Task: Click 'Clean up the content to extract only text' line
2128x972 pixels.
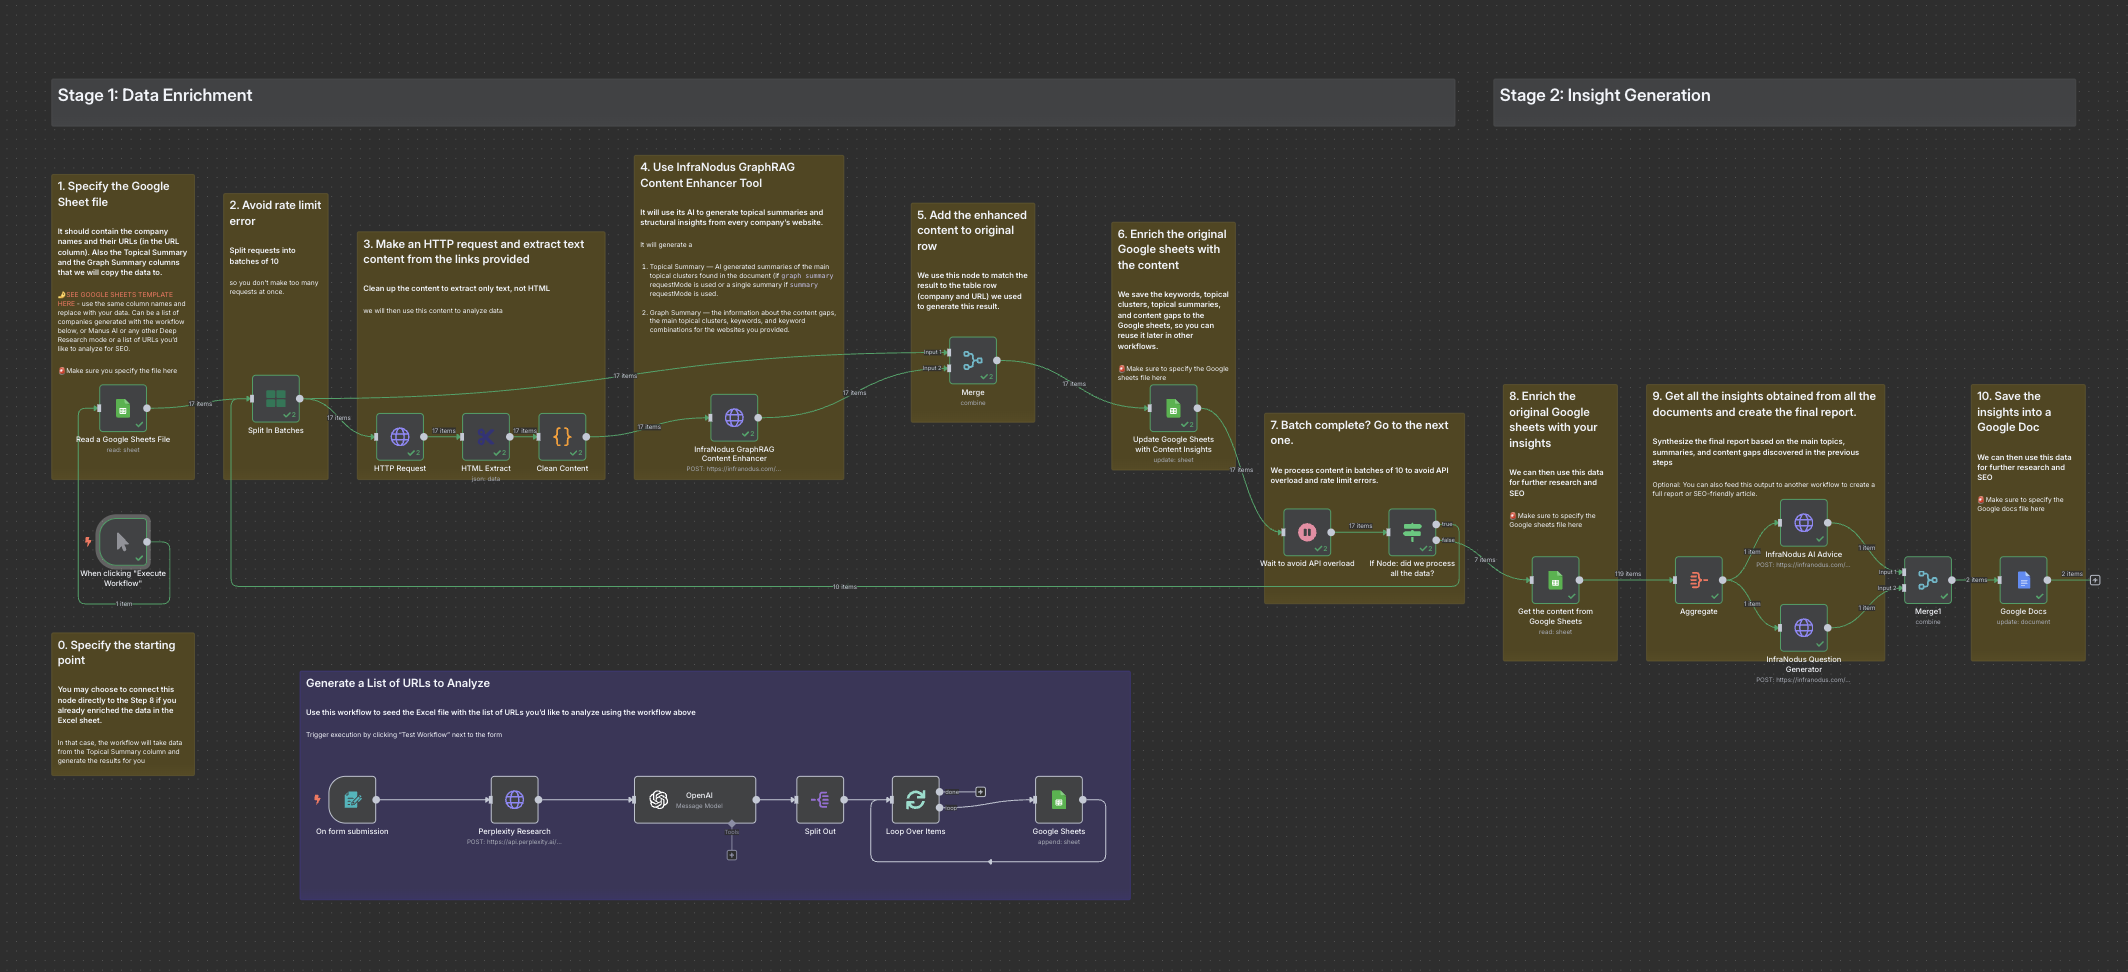Action: (456, 288)
